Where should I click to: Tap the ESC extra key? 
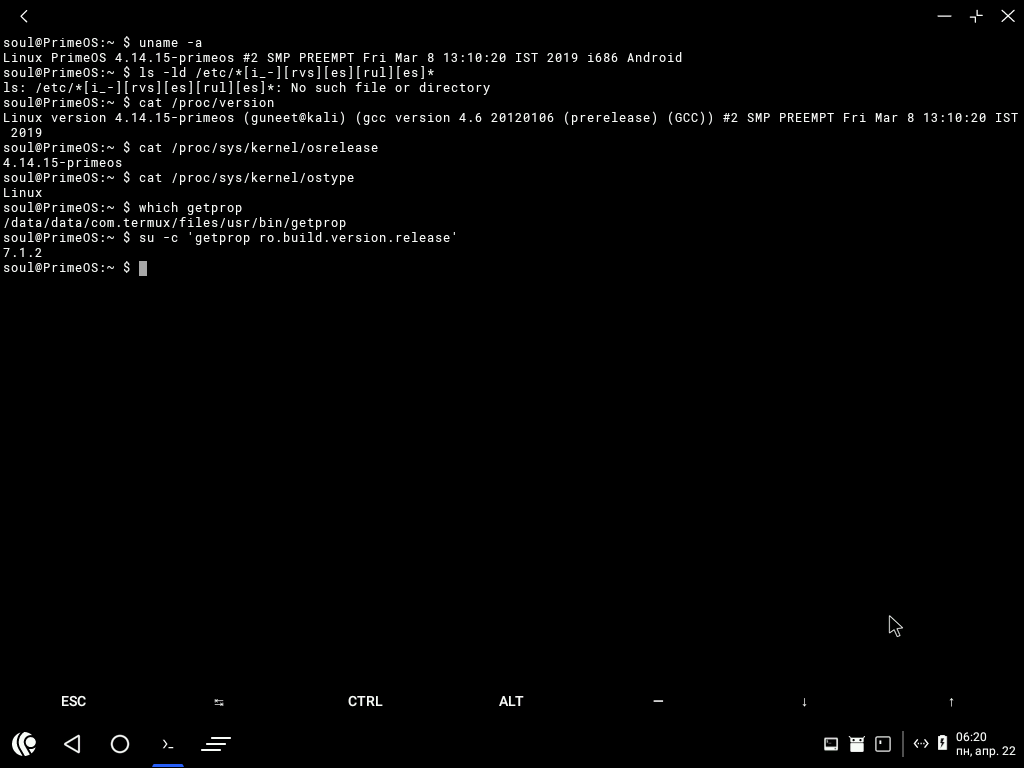point(73,701)
